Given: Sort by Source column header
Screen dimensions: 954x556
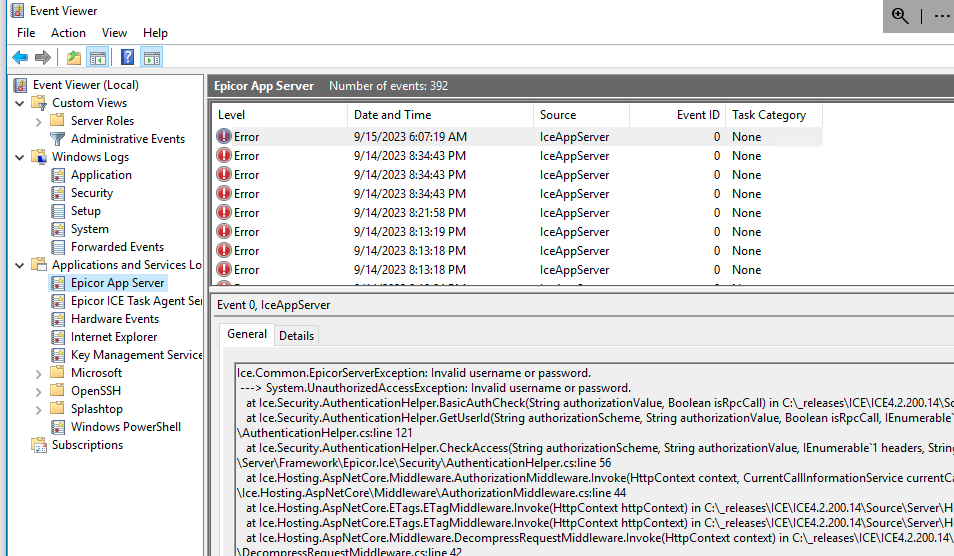Looking at the screenshot, I should coord(582,114).
